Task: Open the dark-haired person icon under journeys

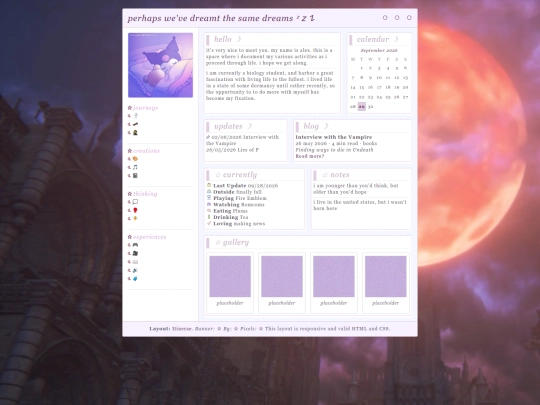Action: pyautogui.click(x=135, y=133)
